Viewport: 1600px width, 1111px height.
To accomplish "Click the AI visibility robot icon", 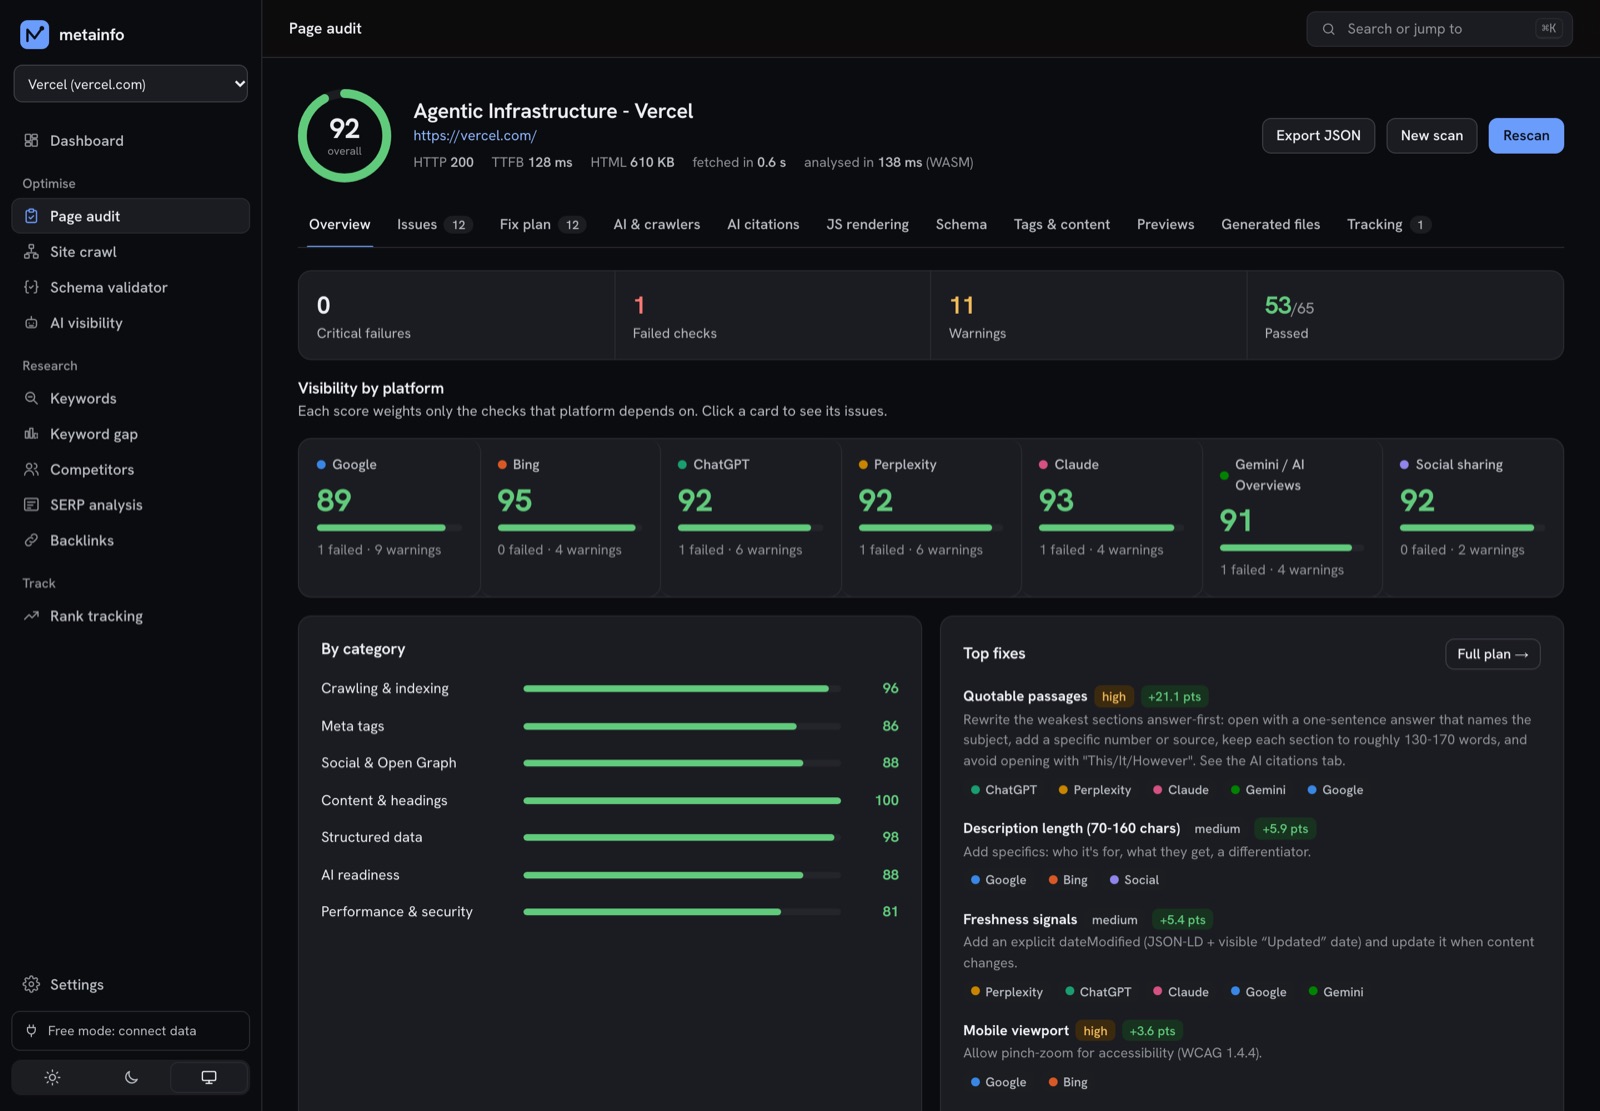I will (31, 323).
